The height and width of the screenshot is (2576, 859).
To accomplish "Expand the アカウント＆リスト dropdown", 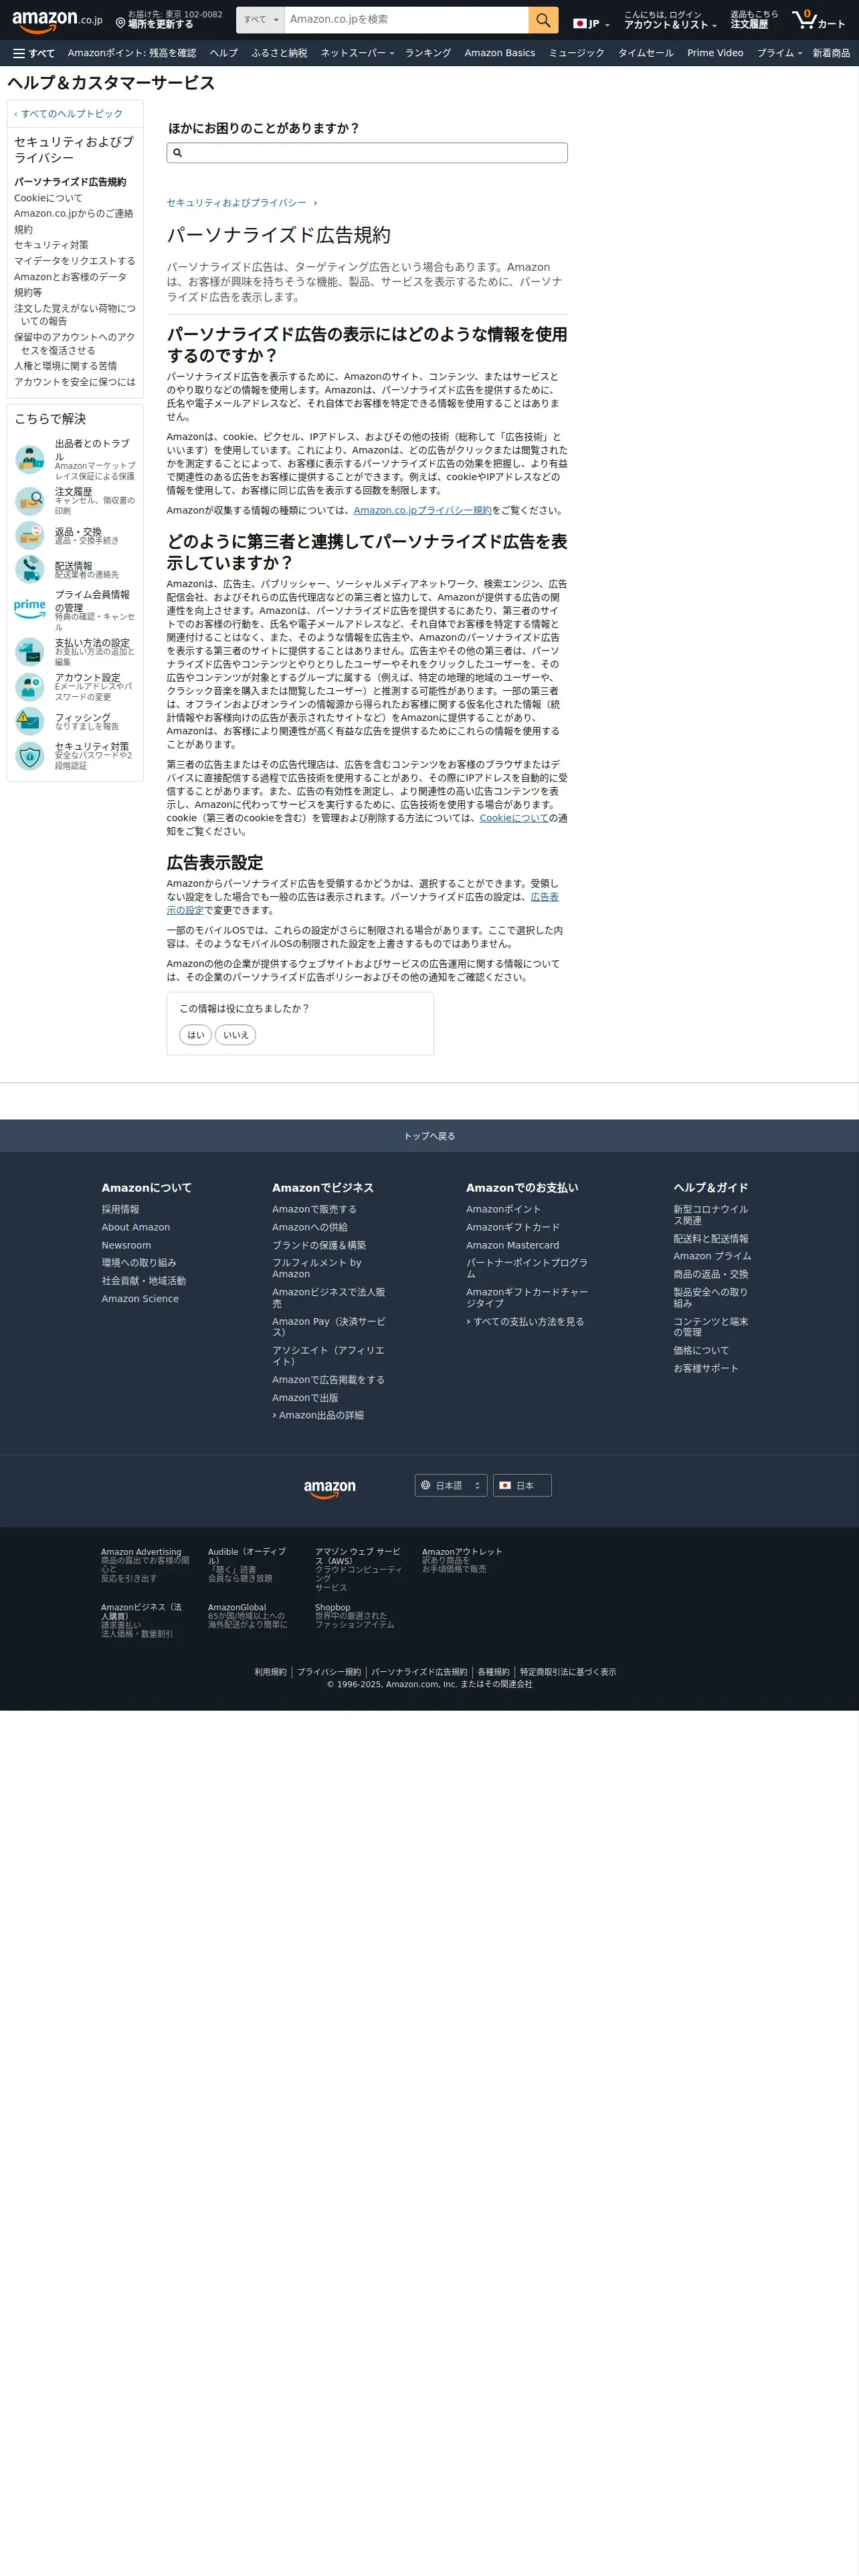I will (670, 20).
